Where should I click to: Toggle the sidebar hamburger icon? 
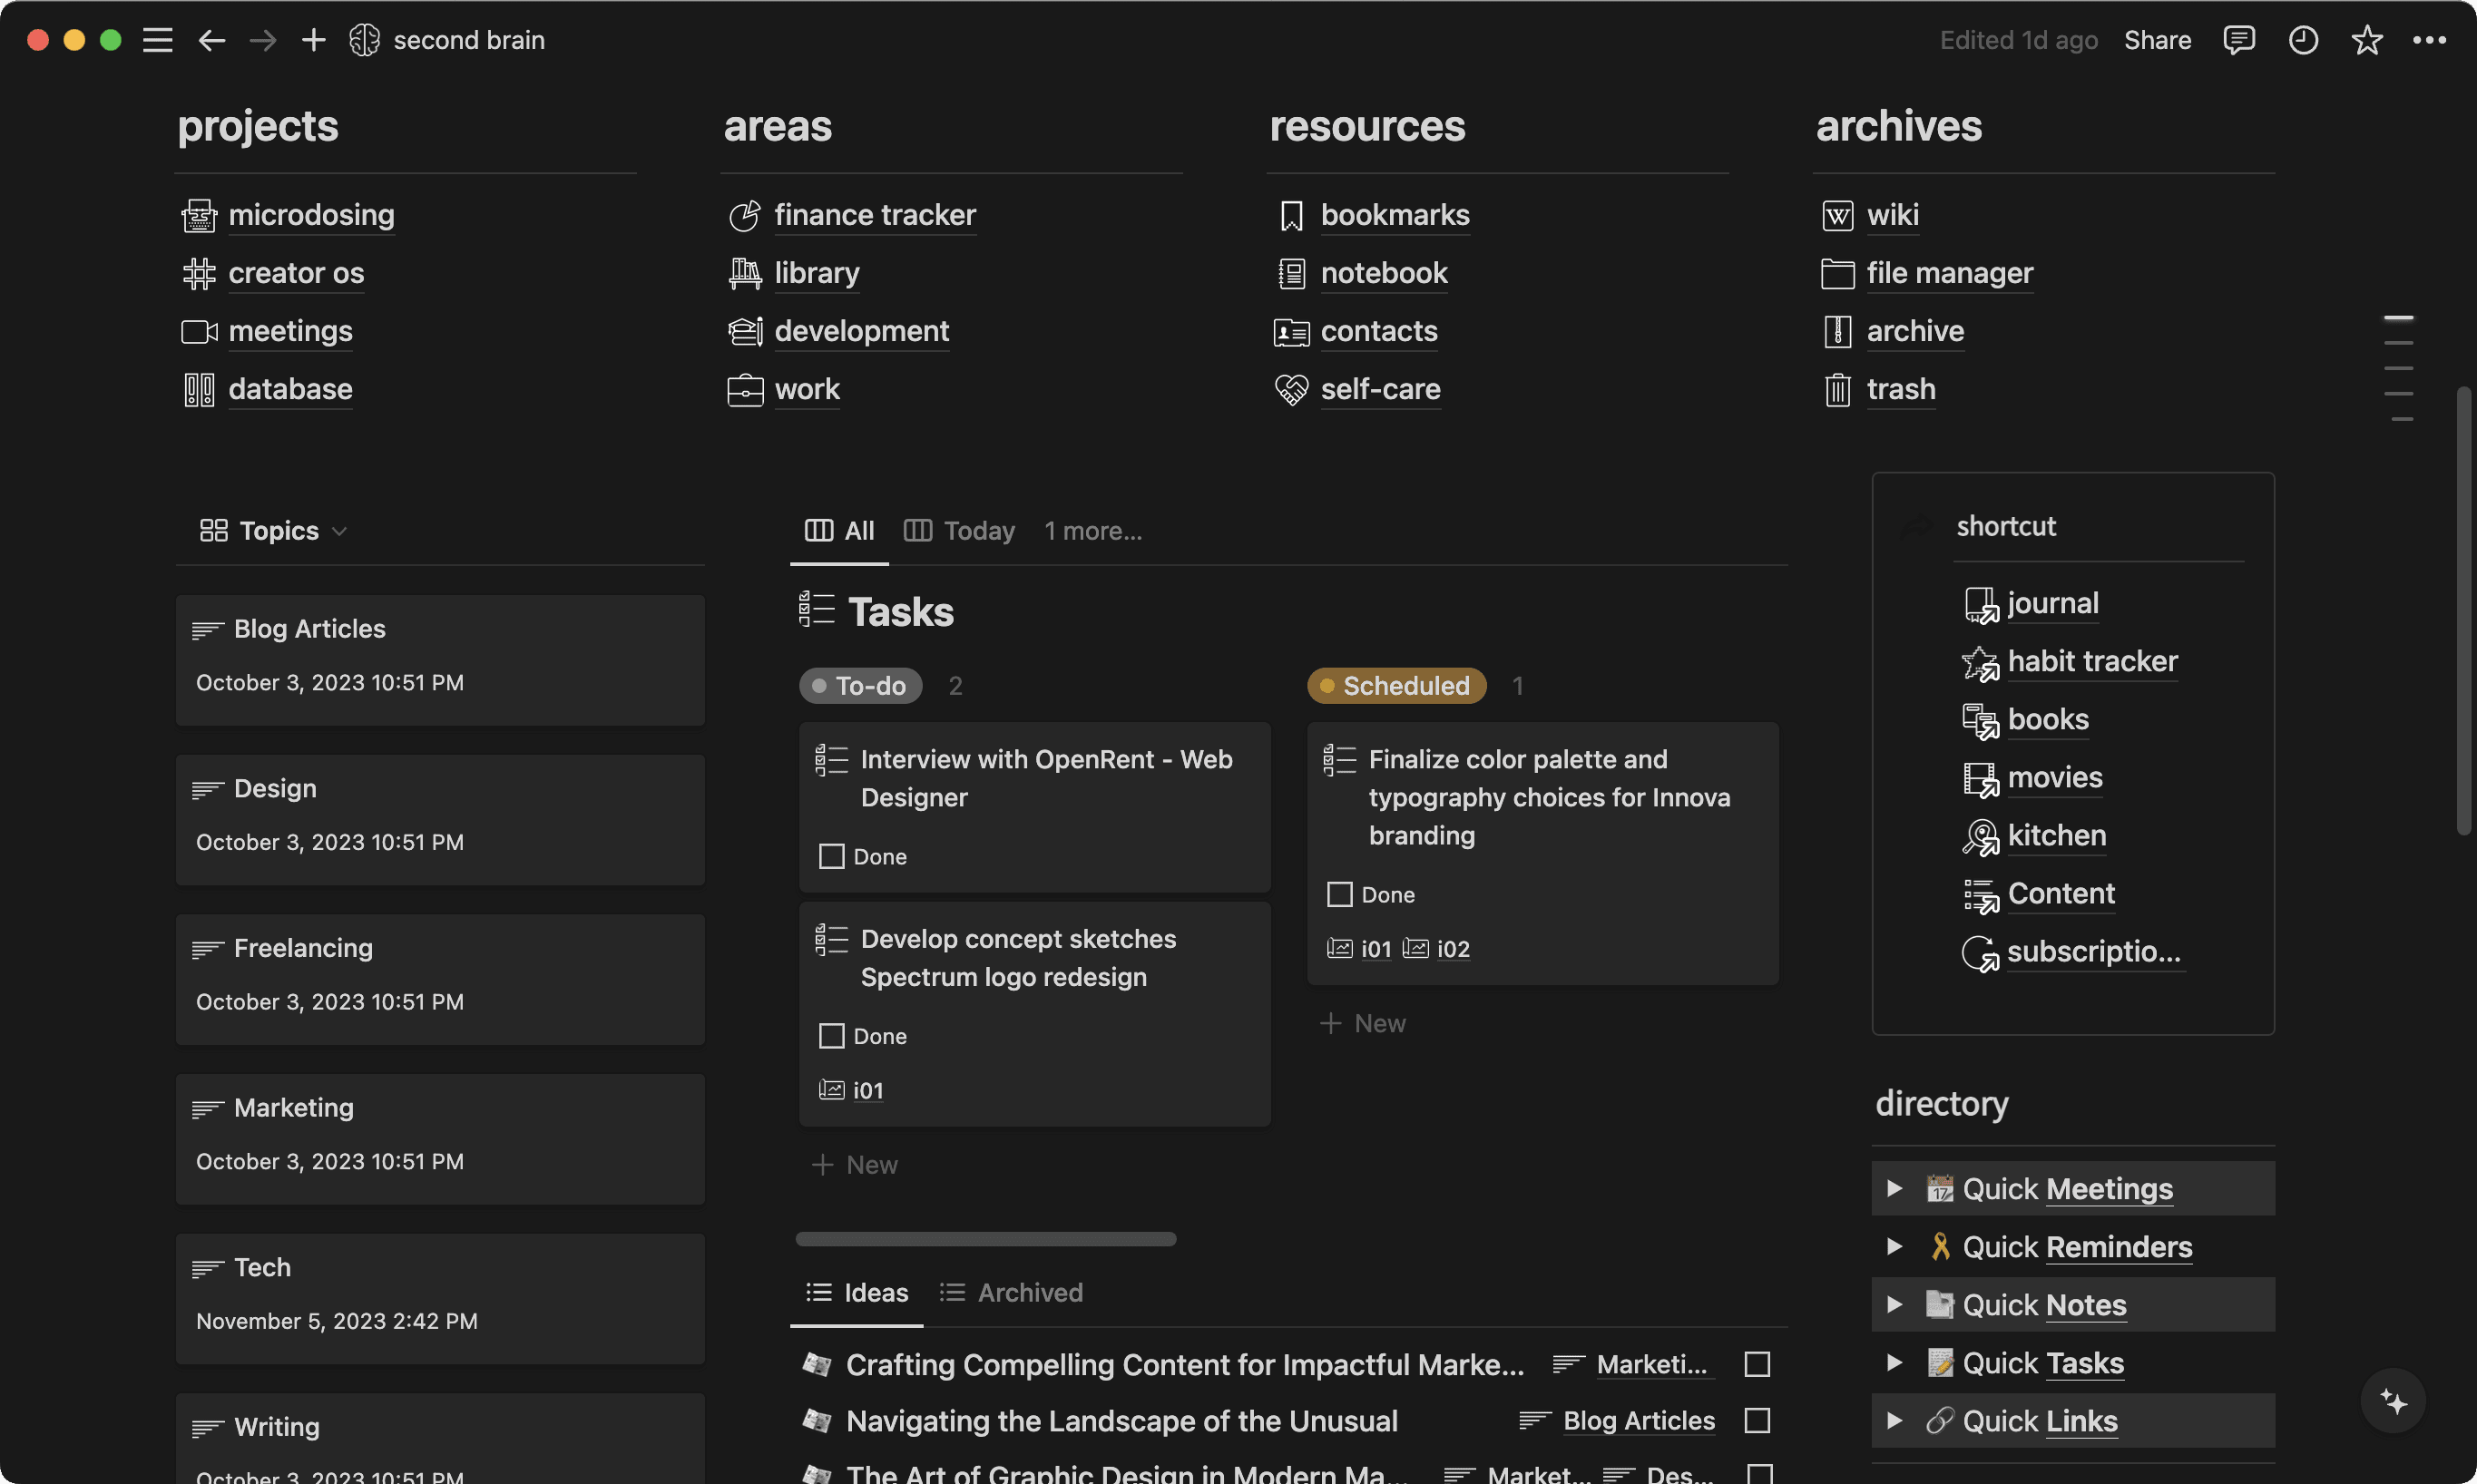pyautogui.click(x=157, y=40)
